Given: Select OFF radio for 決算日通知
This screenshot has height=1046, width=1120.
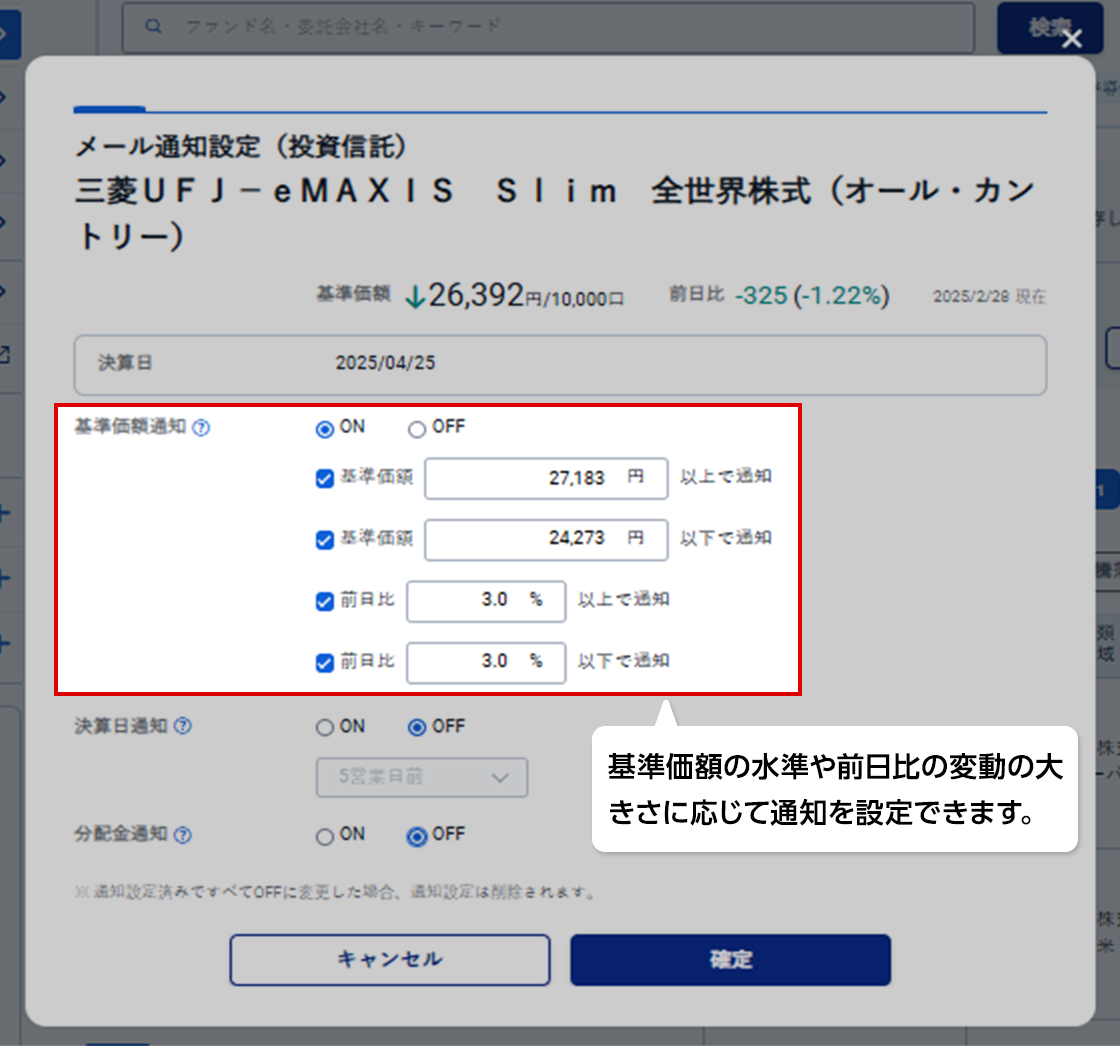Looking at the screenshot, I should 417,727.
